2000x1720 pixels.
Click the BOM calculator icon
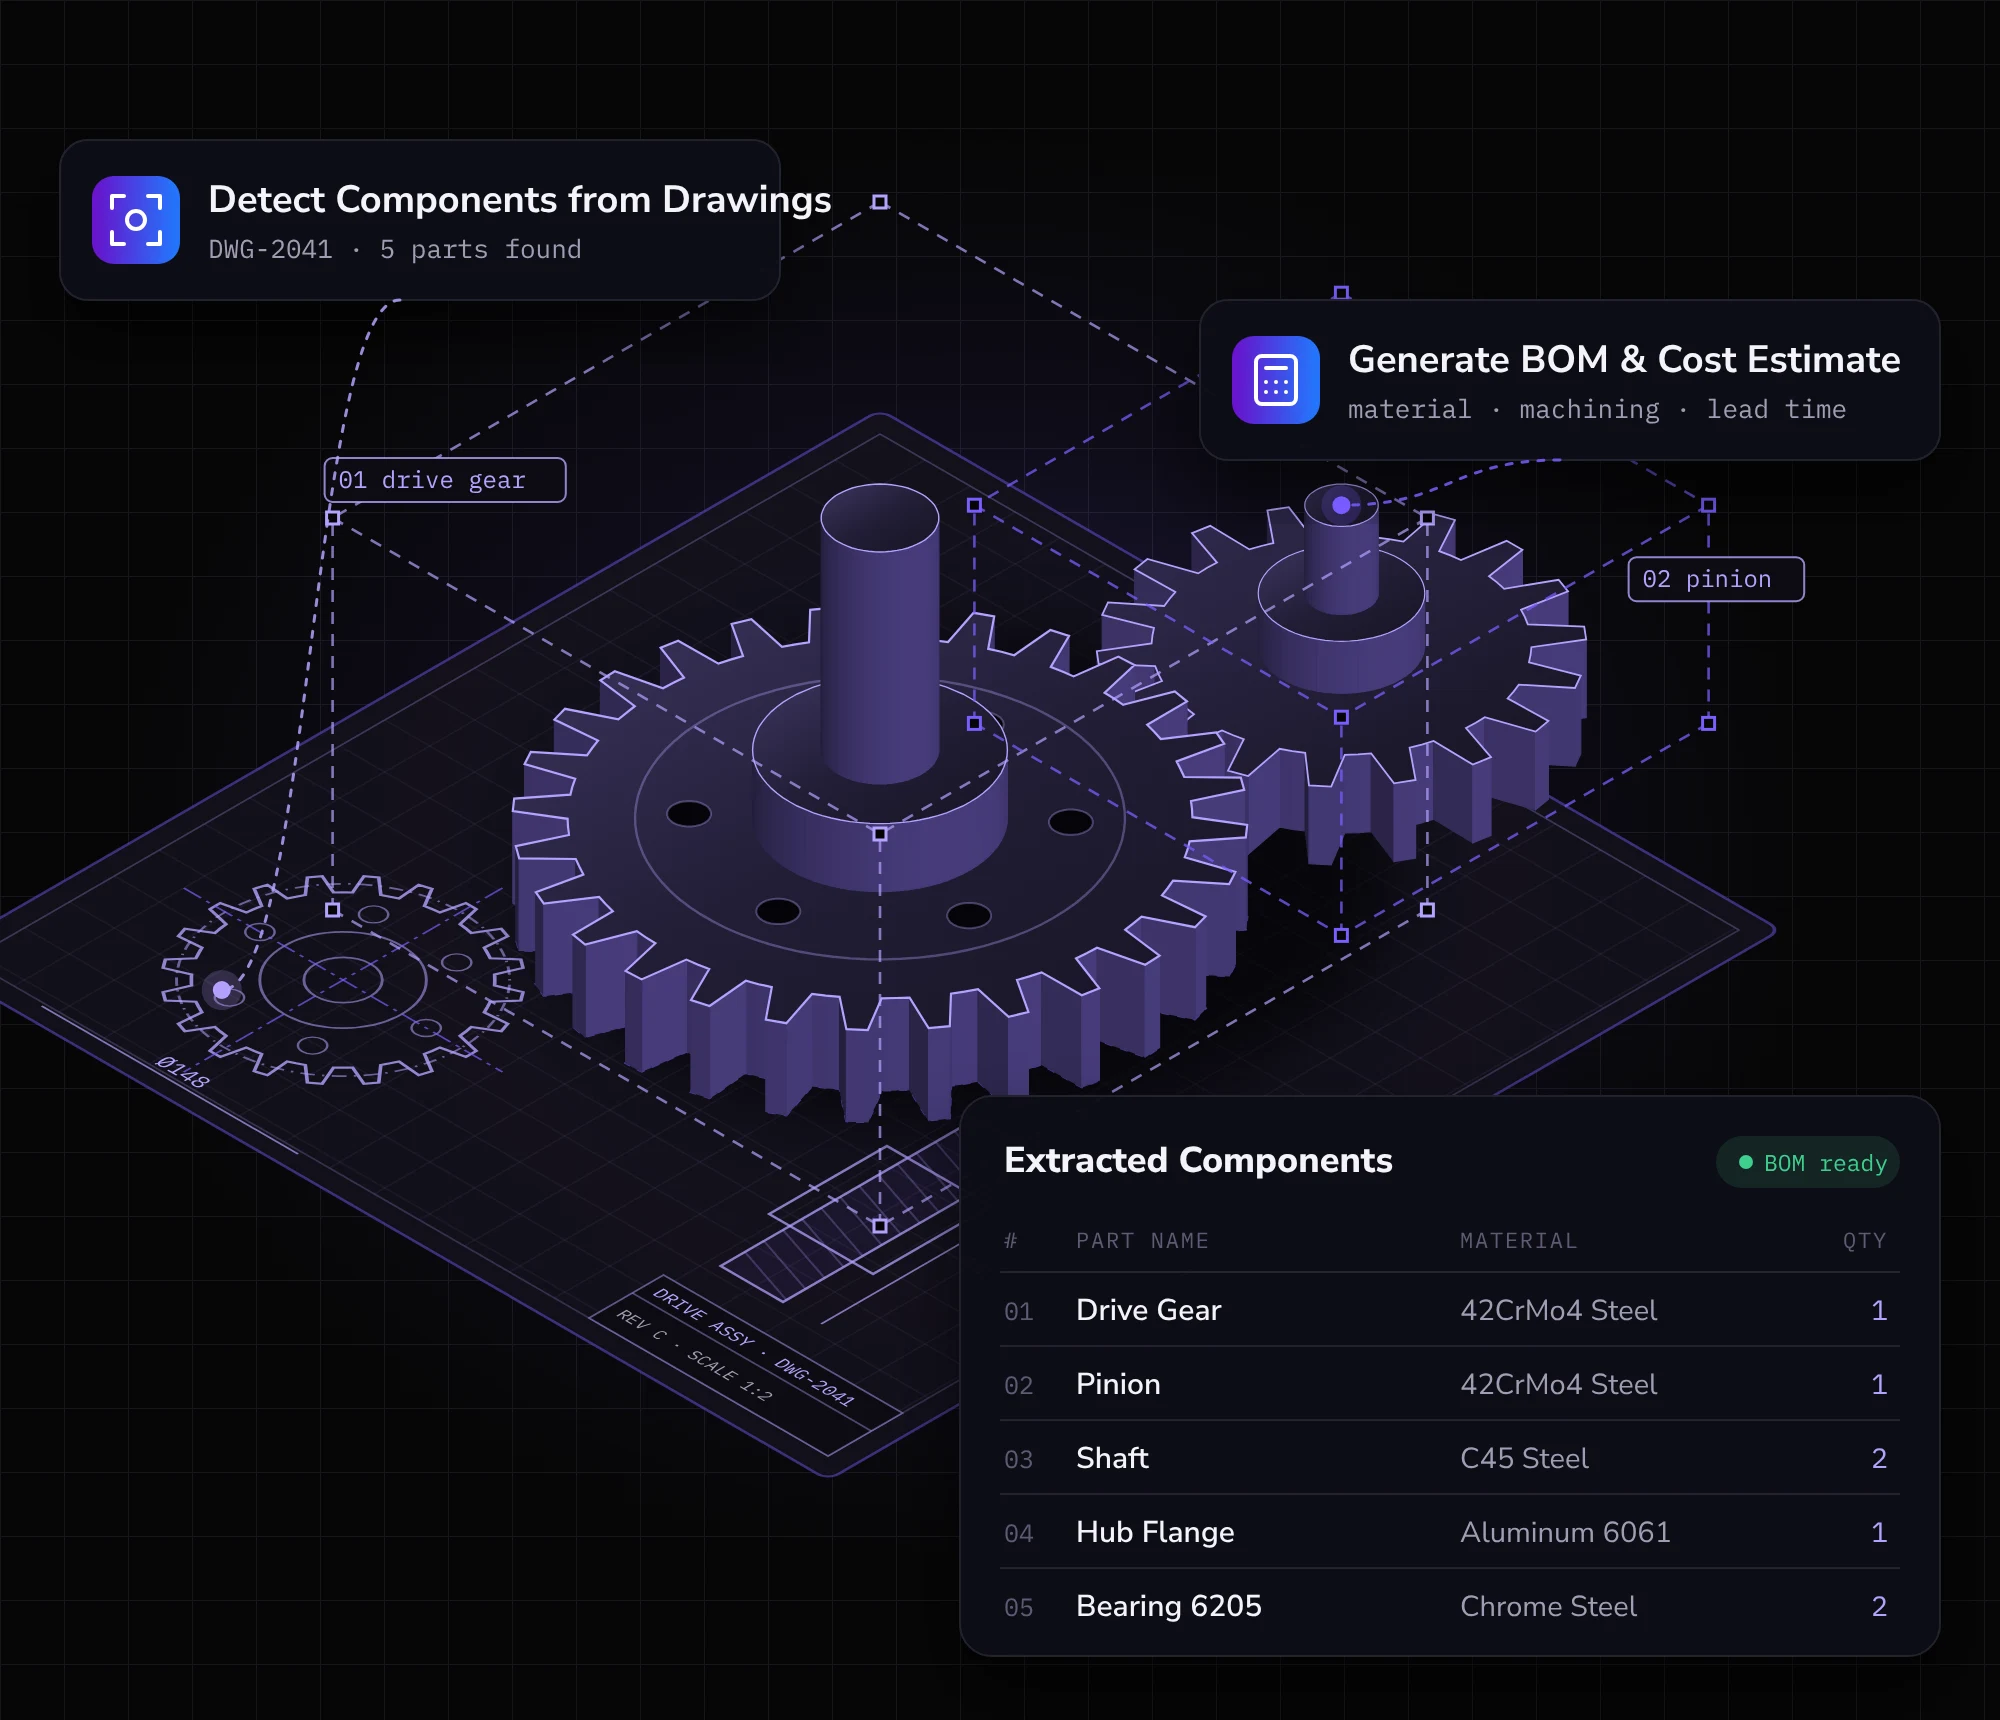[1276, 380]
